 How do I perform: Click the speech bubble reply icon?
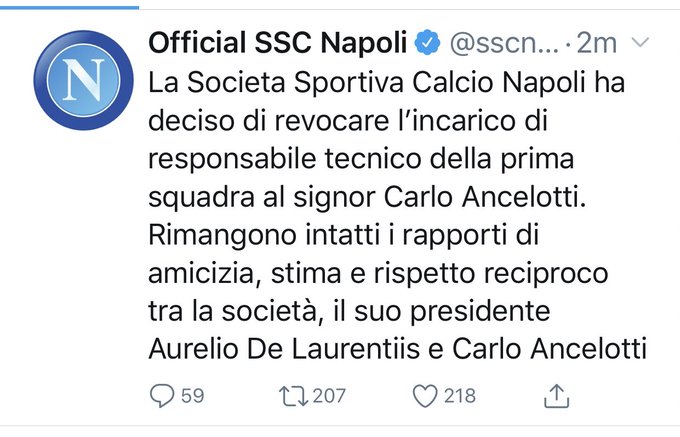162,396
